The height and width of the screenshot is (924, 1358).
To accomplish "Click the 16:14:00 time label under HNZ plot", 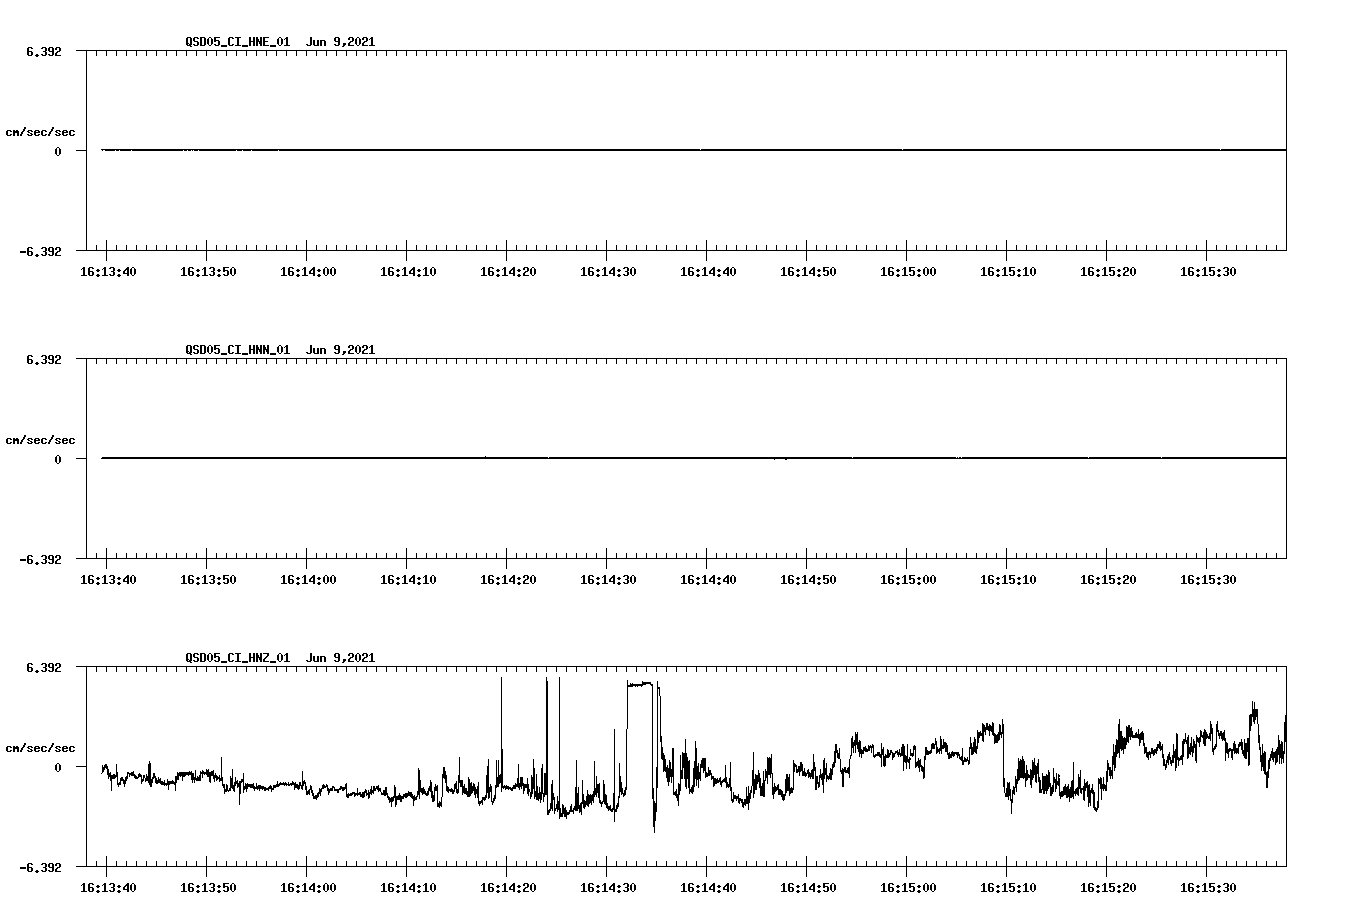I will (x=308, y=888).
